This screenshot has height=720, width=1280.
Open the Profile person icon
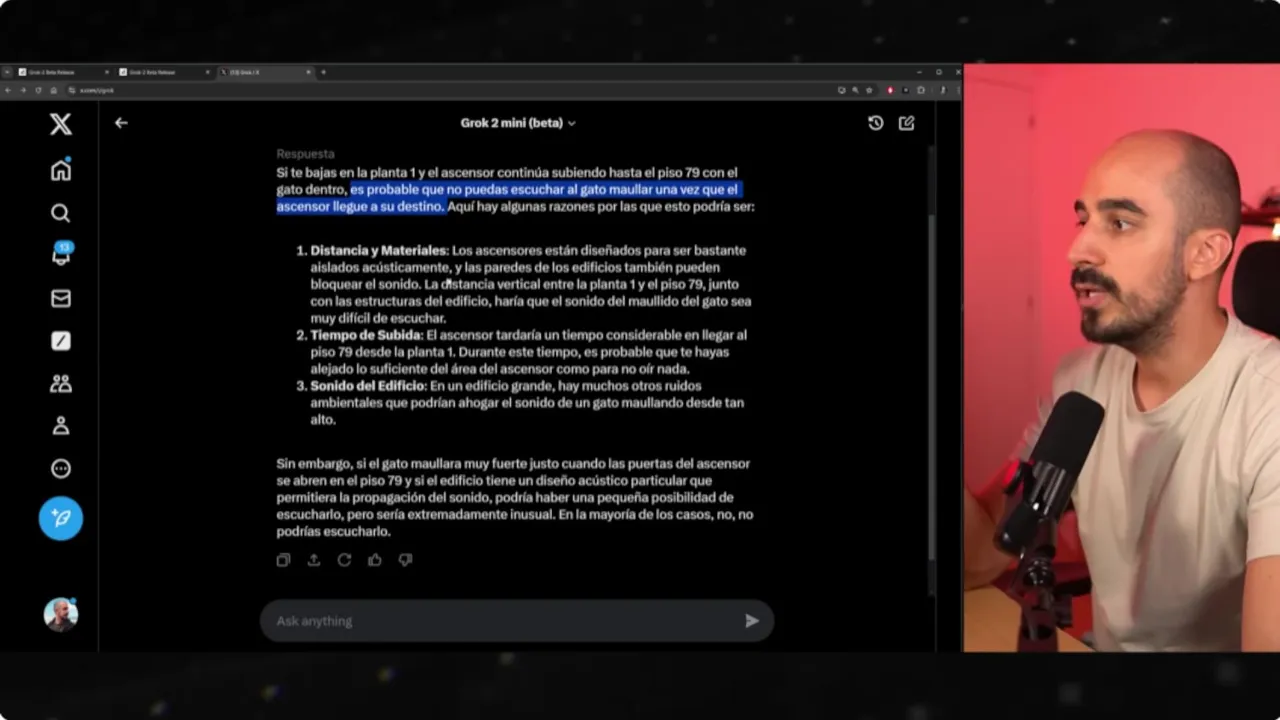coord(61,426)
